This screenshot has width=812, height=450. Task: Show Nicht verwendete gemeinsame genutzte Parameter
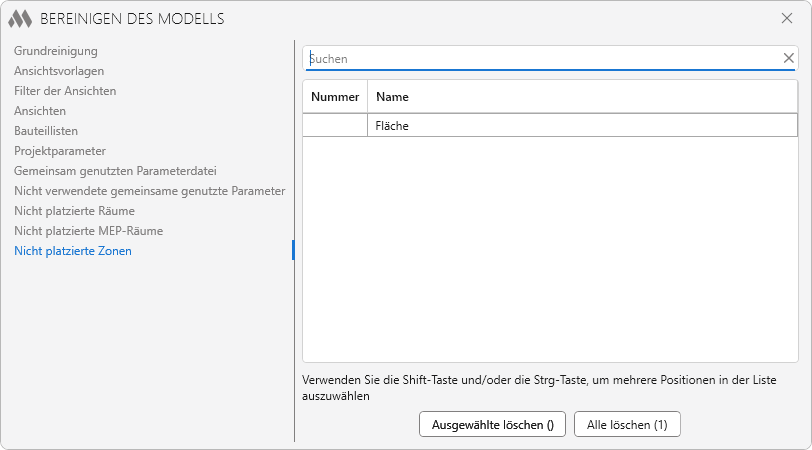tap(149, 191)
